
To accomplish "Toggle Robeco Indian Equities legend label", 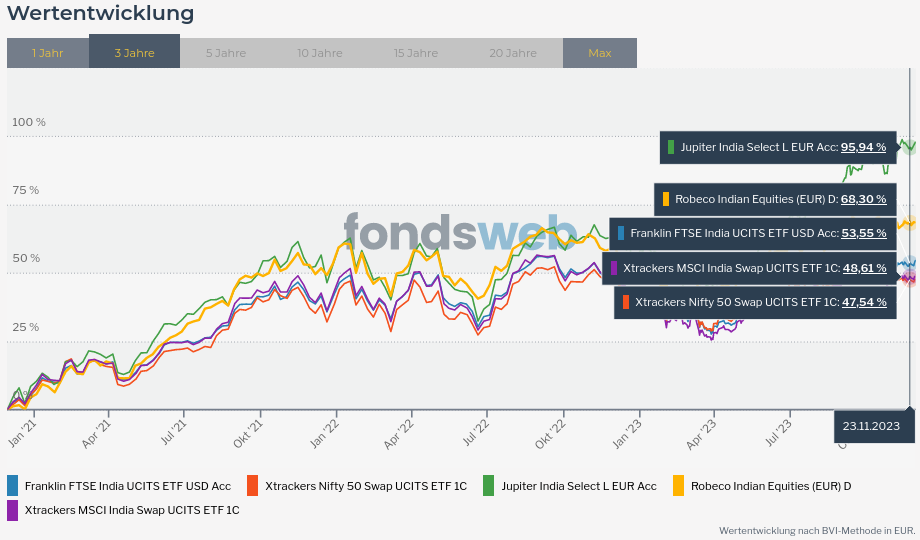I will click(x=770, y=486).
